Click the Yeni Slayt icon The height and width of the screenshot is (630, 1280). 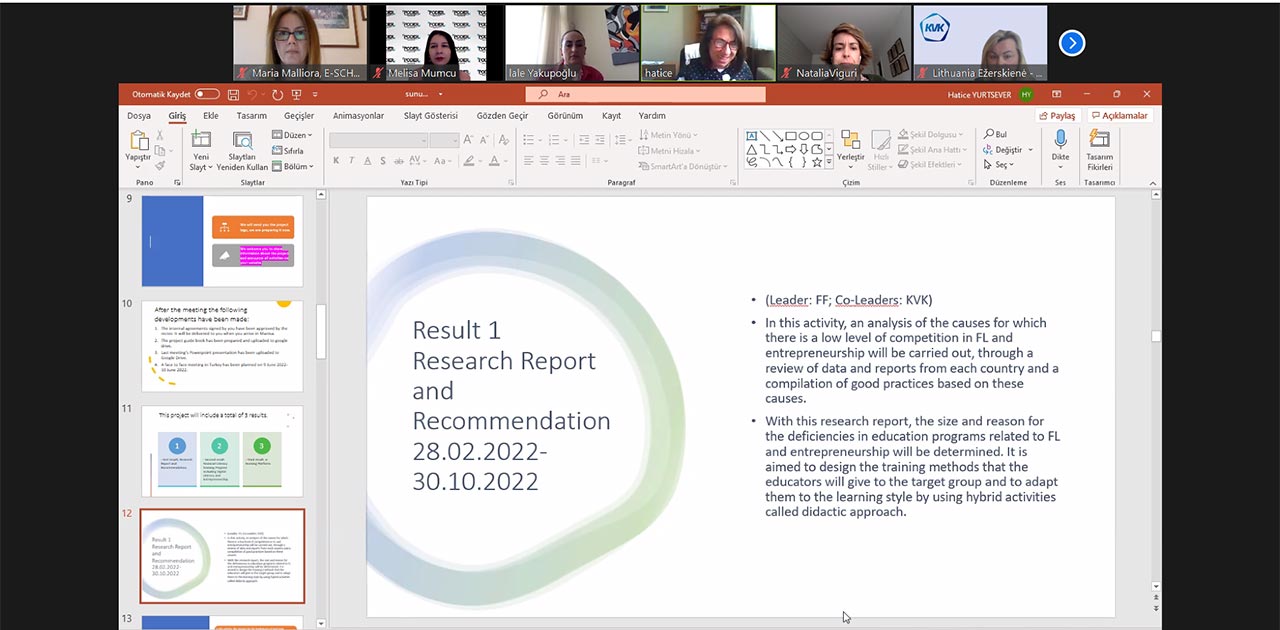201,141
